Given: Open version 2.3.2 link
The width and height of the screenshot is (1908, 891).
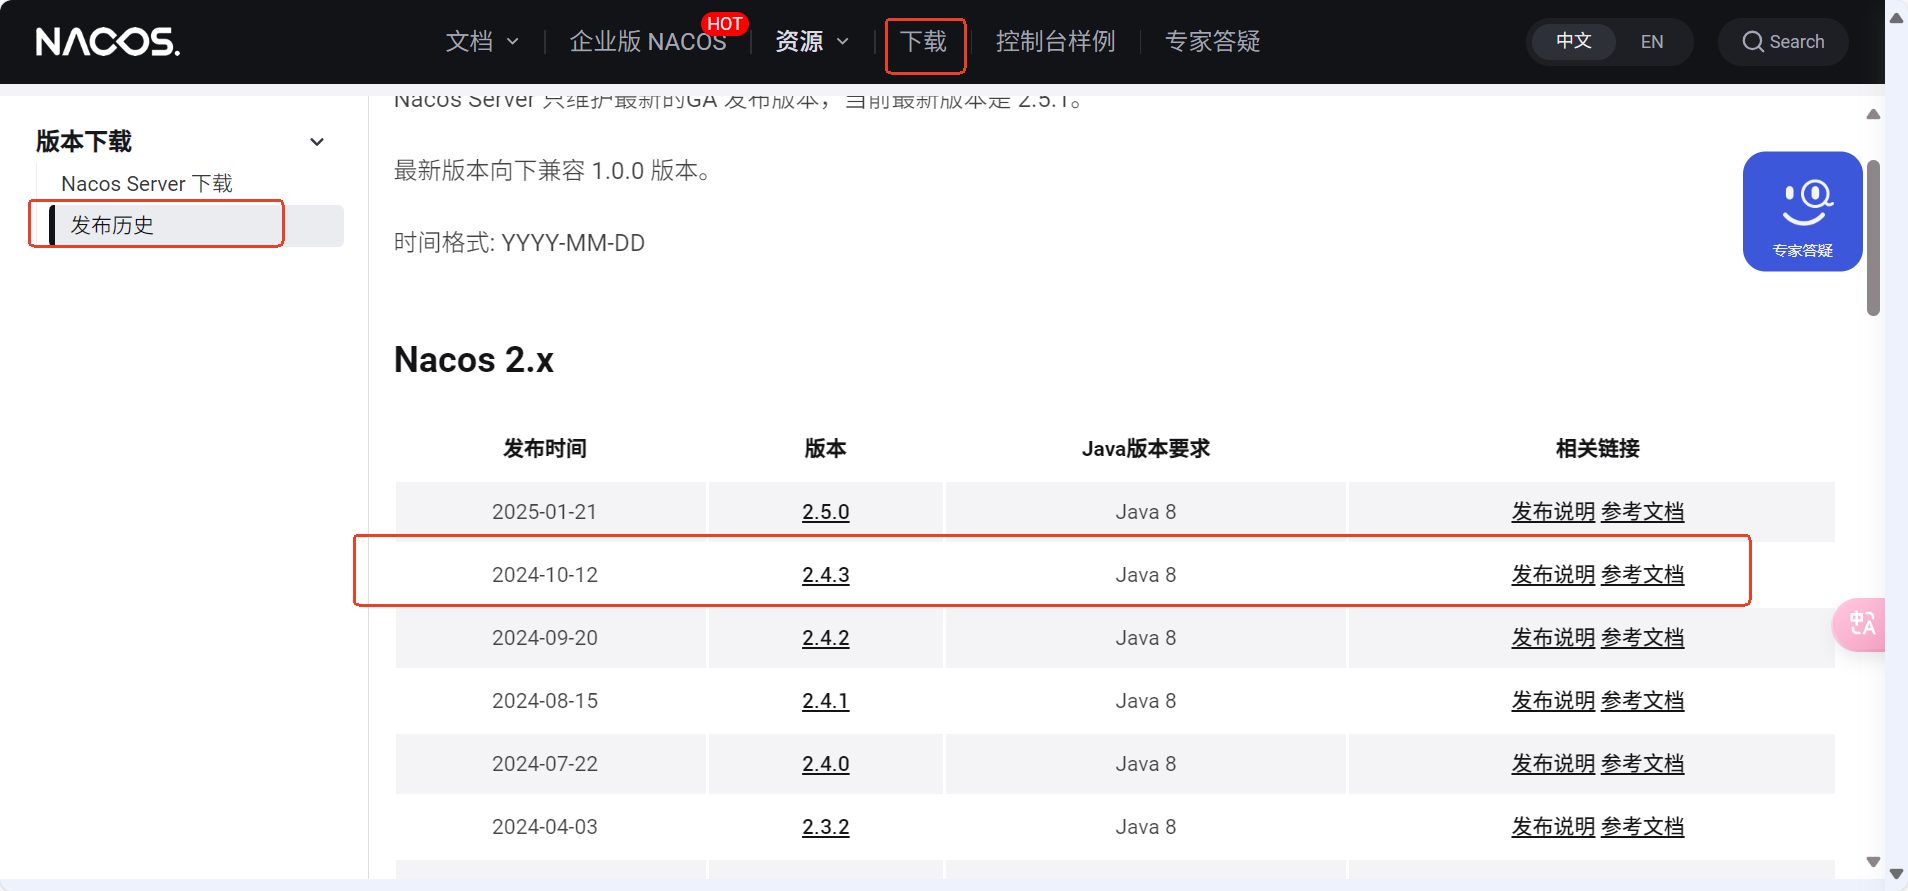Looking at the screenshot, I should [825, 827].
